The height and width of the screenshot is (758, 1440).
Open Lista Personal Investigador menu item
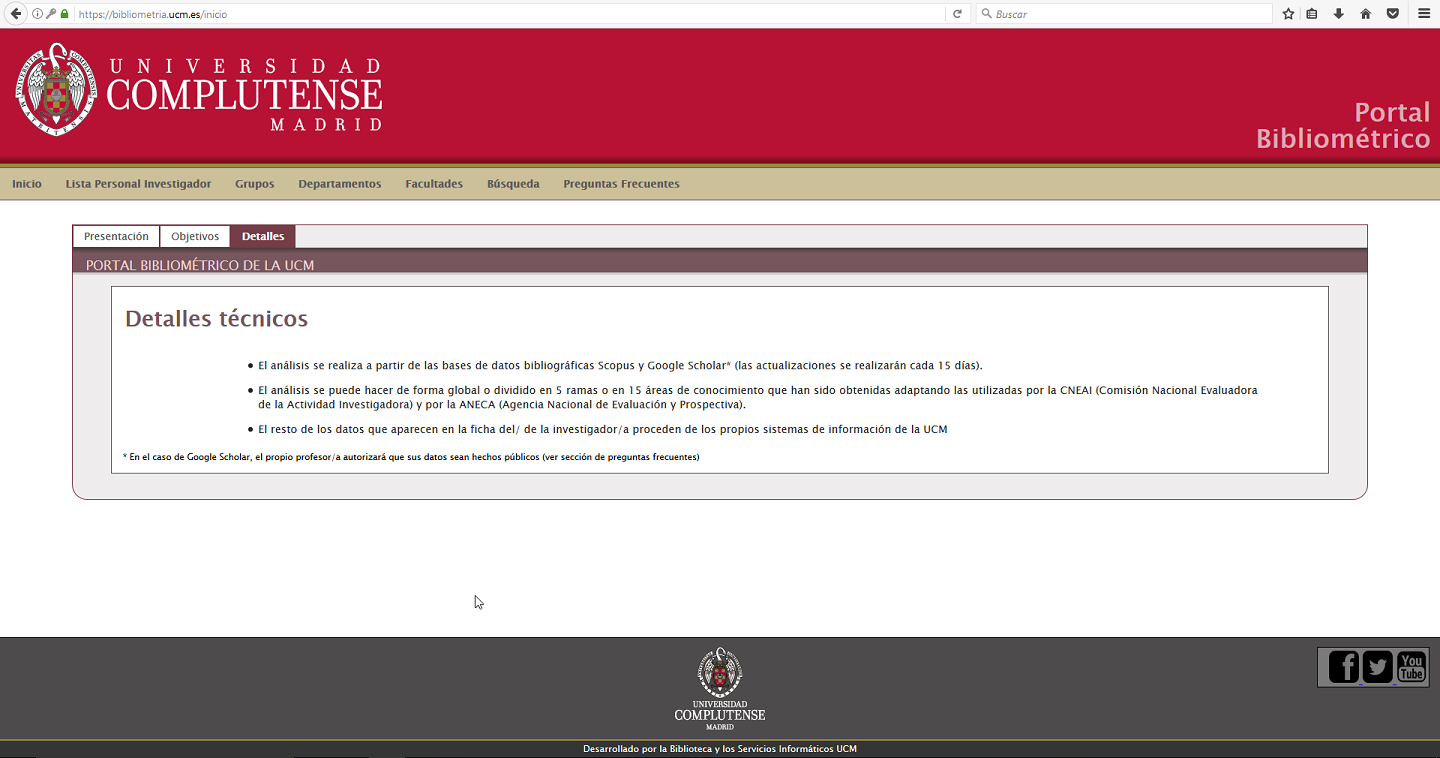[x=138, y=184]
